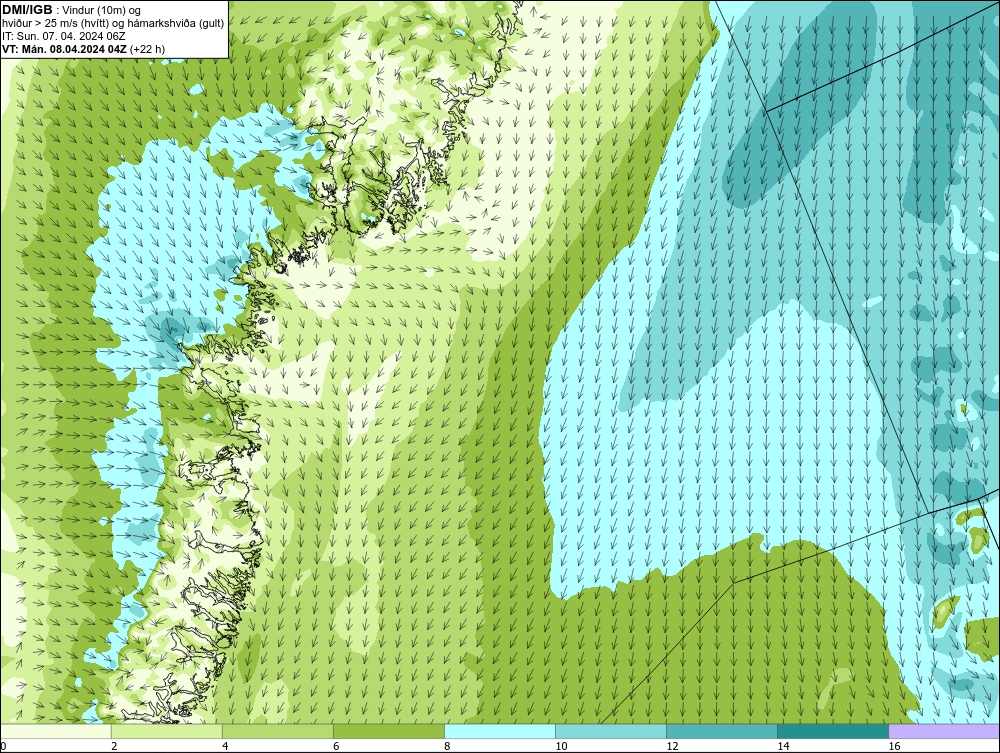
Task: Click the '(+22 h)' forecast offset text
Action: 147,49
